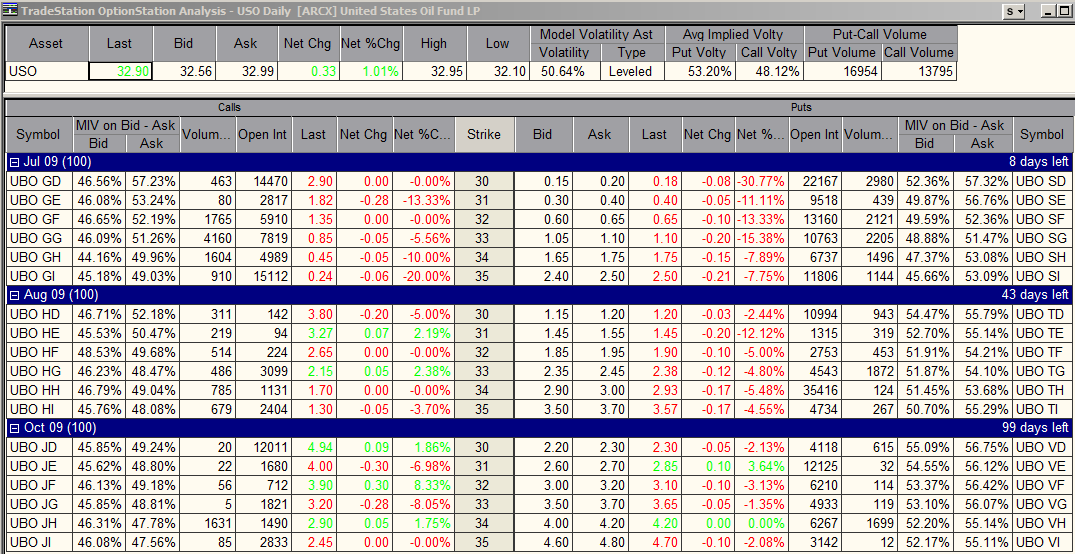Collapse the Aug 09 (100) expiration group
This screenshot has width=1075, height=554.
[12, 295]
